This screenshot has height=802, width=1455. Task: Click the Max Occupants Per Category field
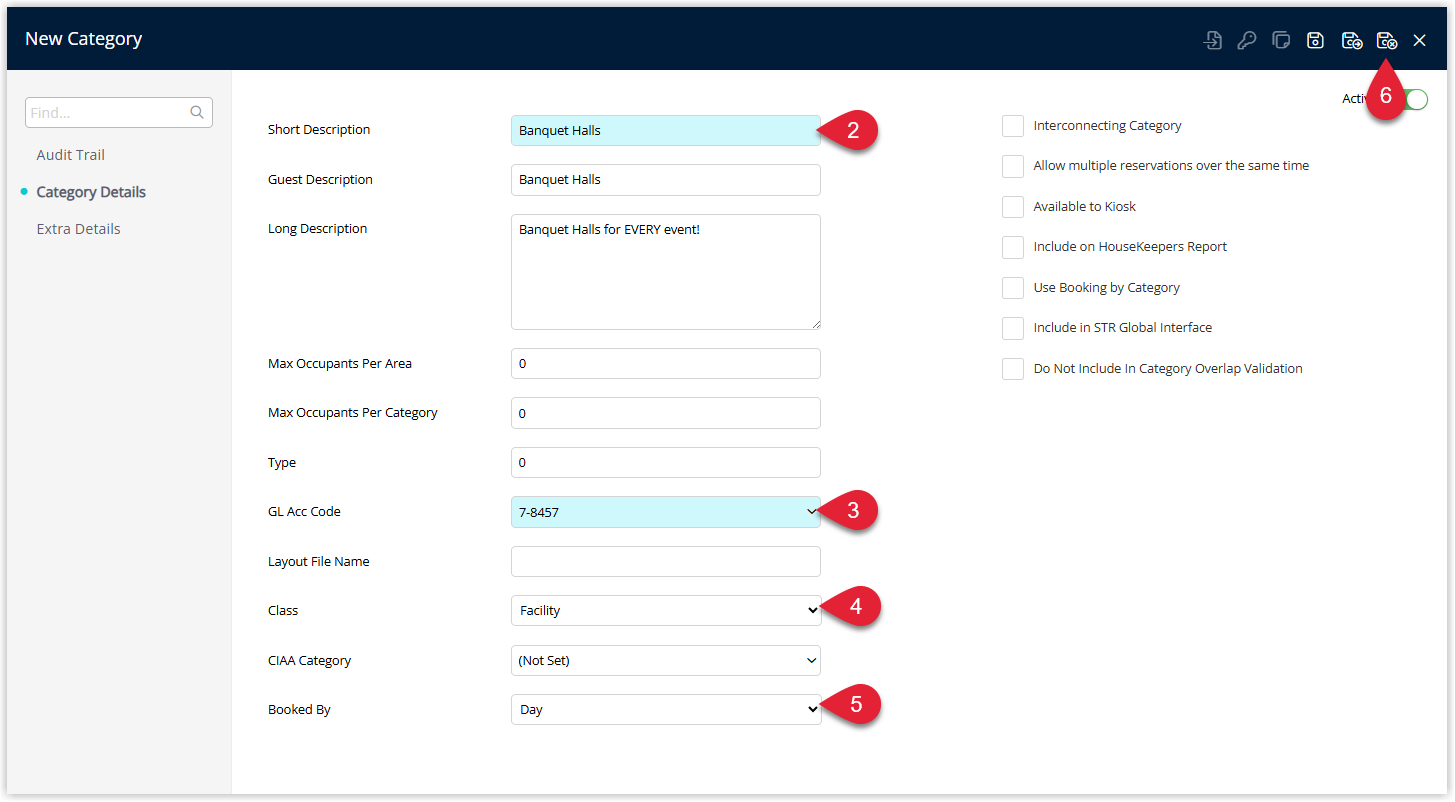pyautogui.click(x=666, y=413)
